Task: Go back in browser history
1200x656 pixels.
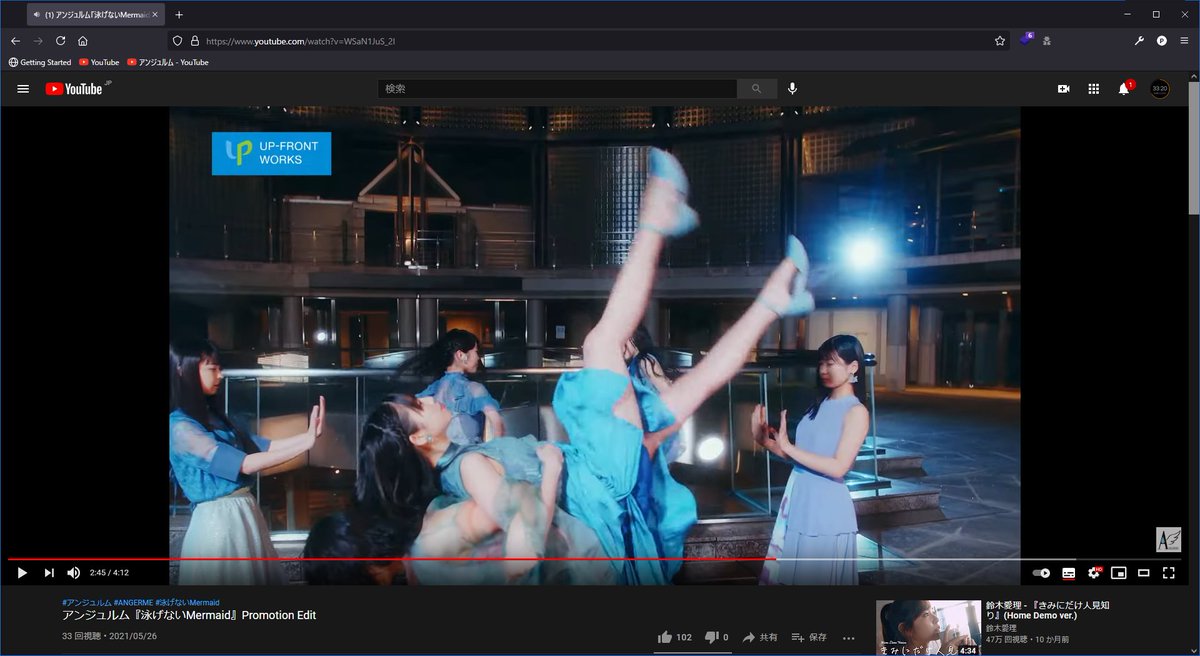Action: (x=15, y=41)
